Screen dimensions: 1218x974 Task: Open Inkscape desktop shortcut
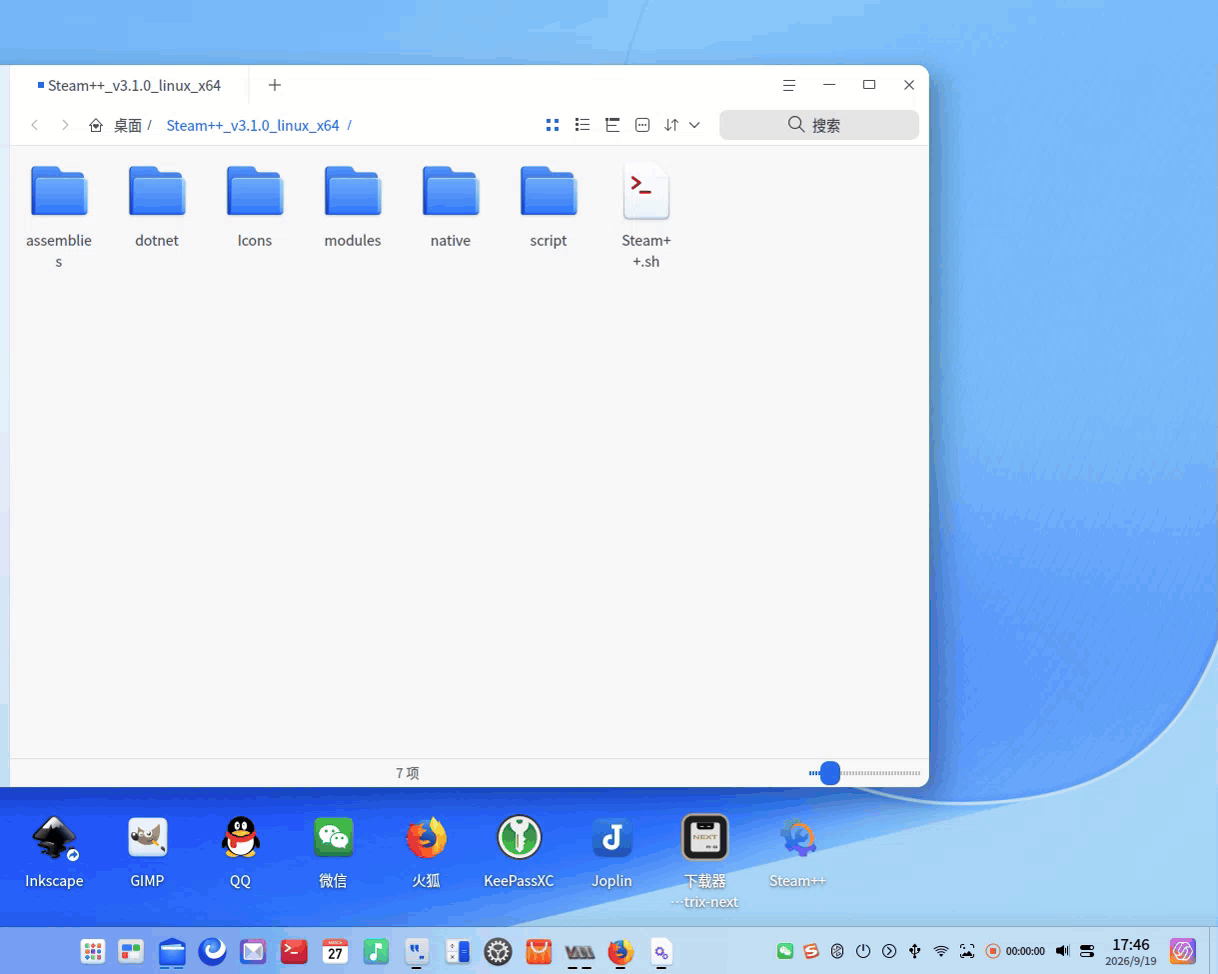pos(54,852)
